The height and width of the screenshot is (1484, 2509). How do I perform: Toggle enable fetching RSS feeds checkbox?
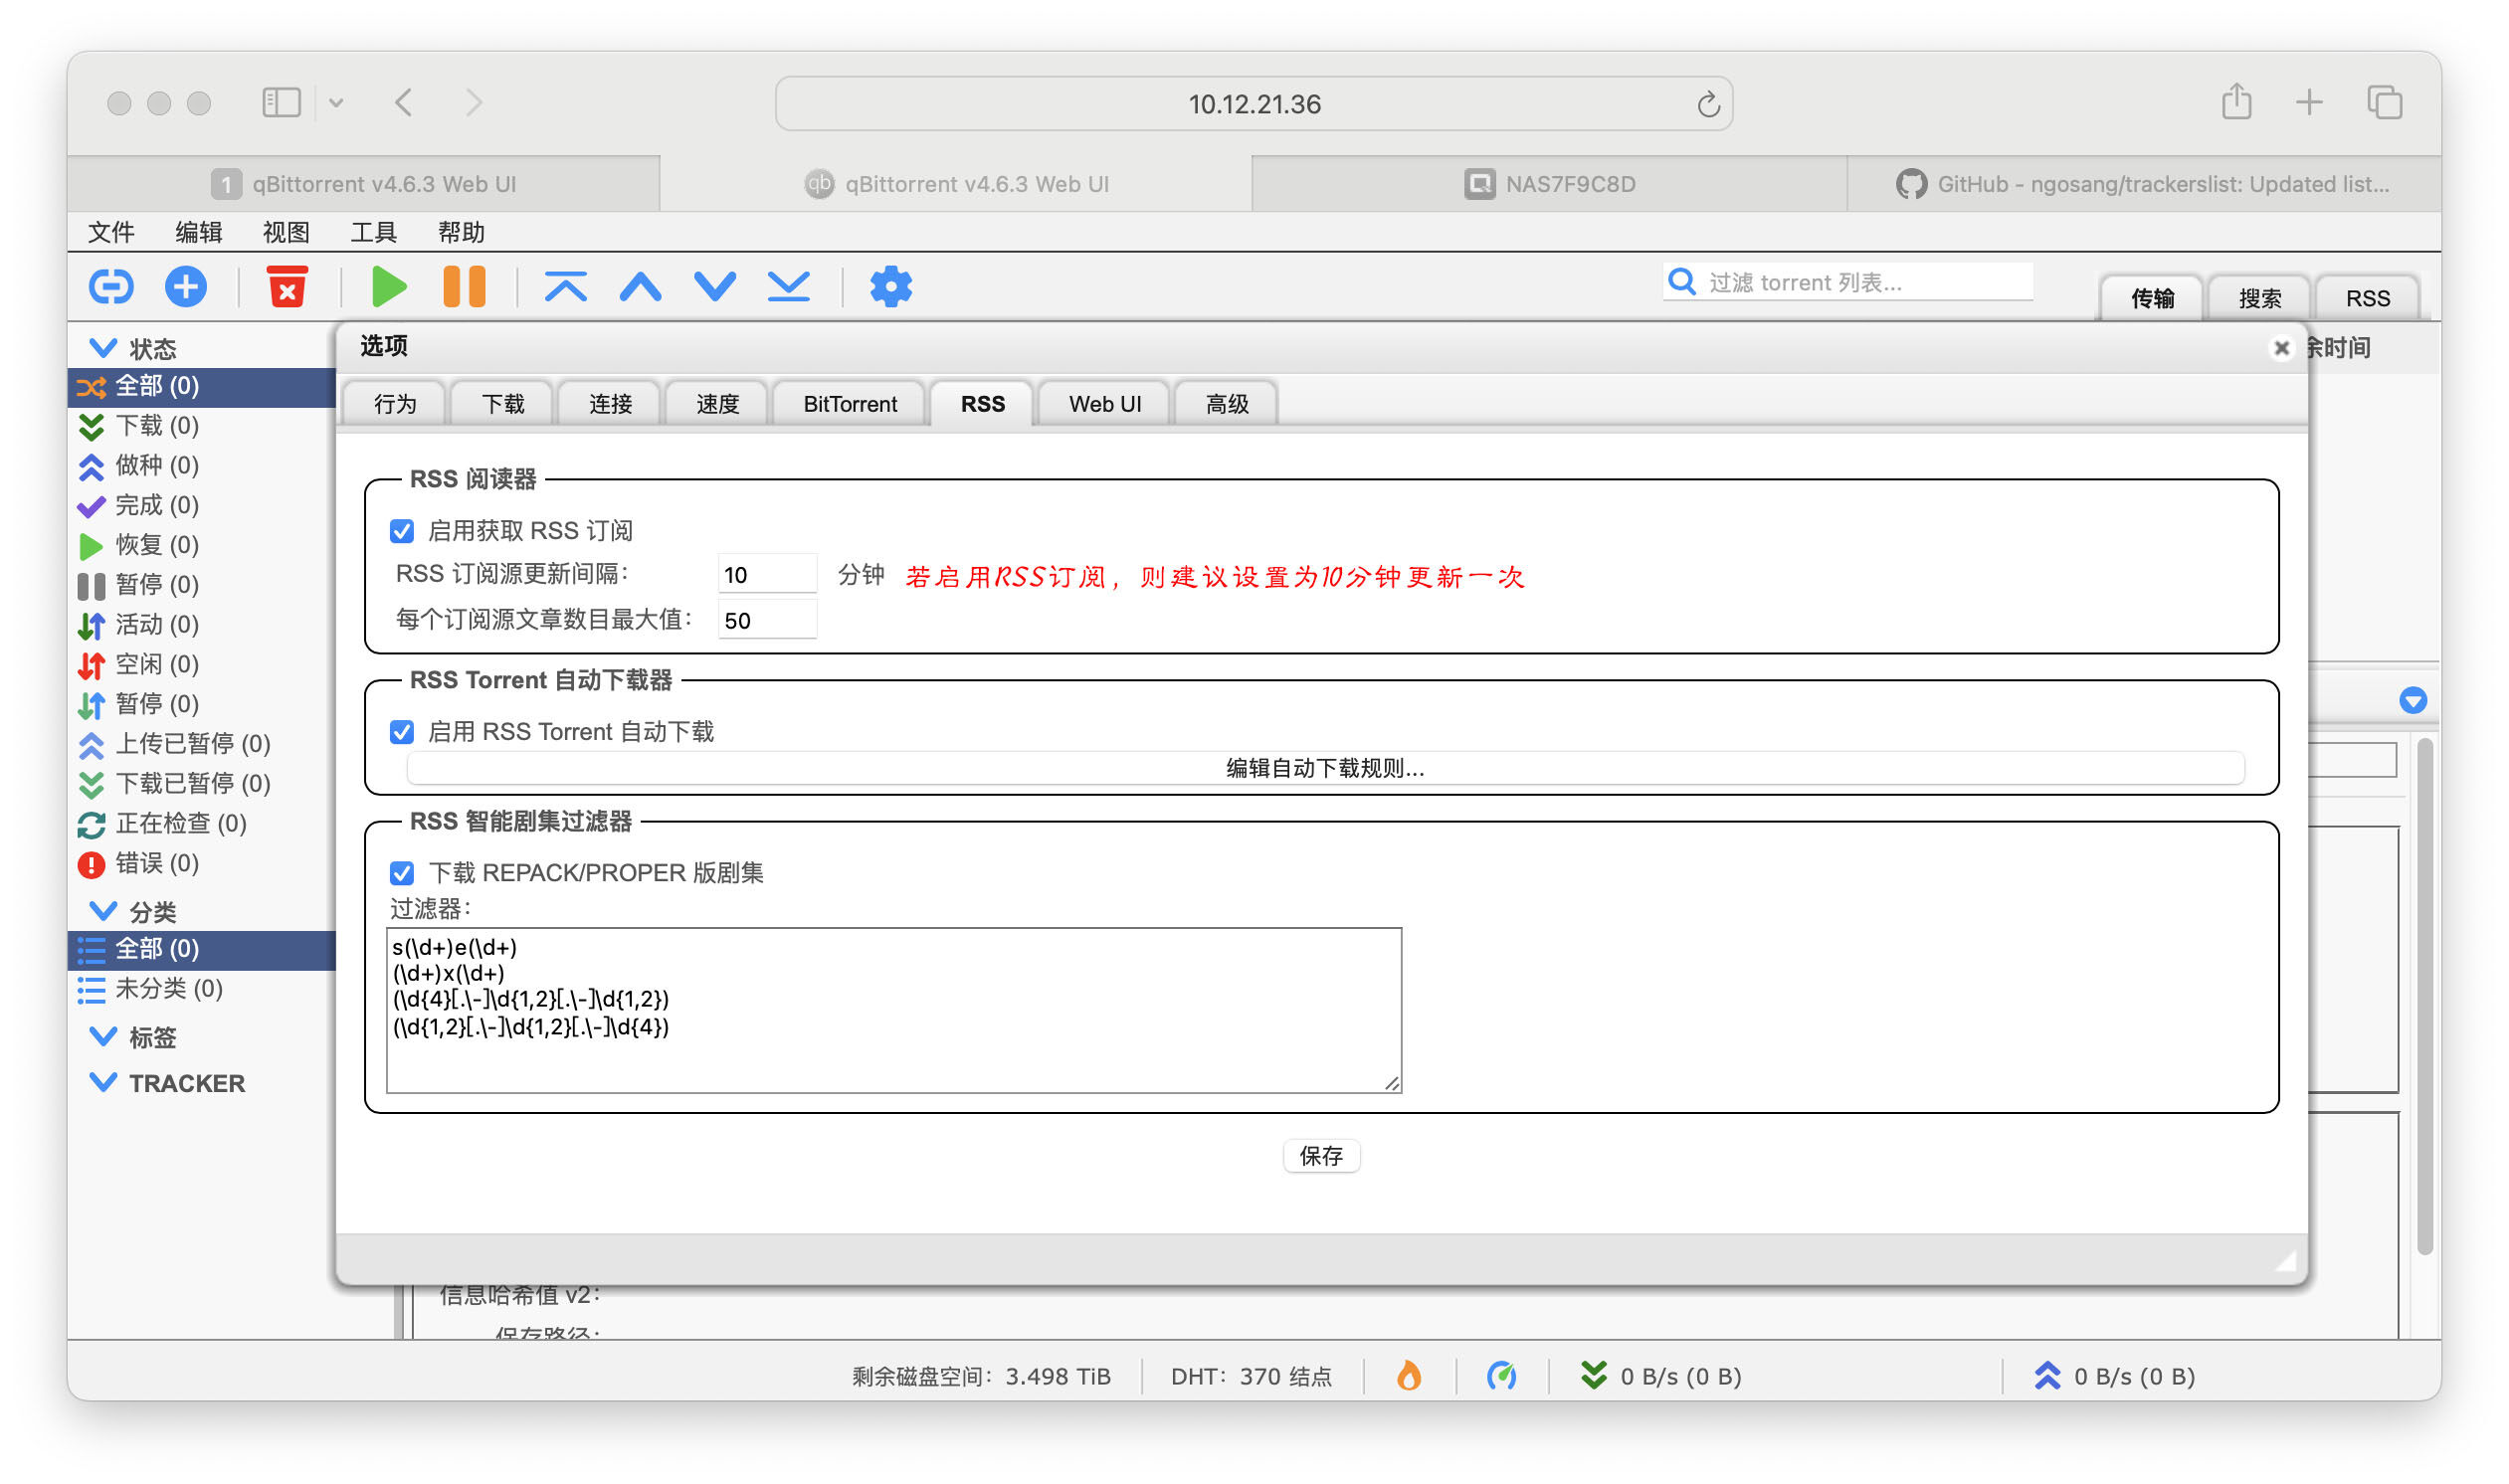tap(402, 530)
